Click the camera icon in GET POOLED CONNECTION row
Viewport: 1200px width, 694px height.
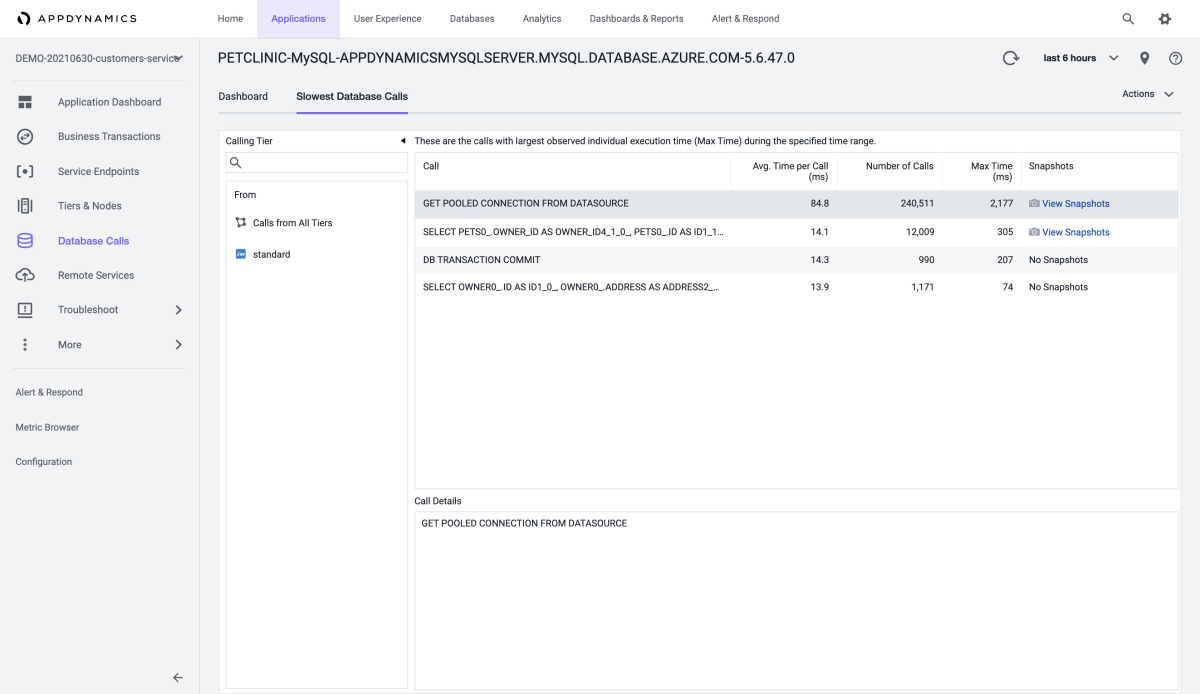(x=1034, y=204)
